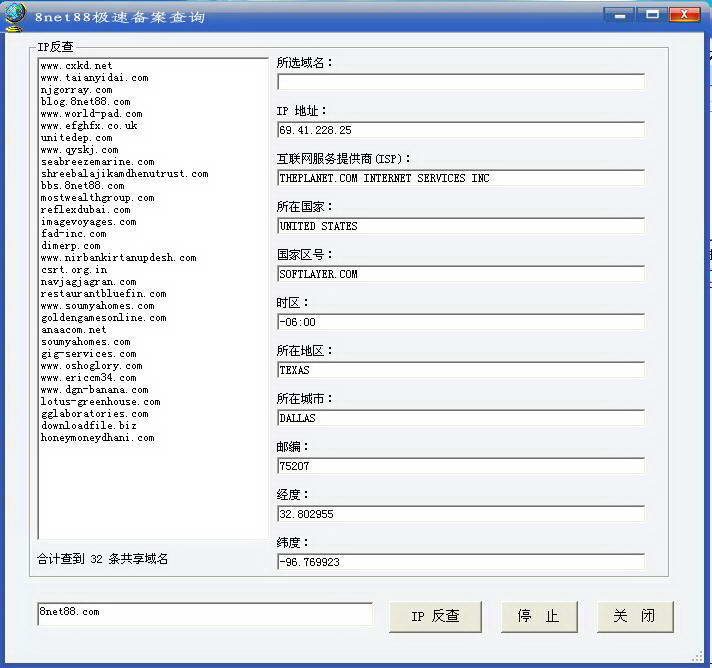This screenshot has width=712, height=668.
Task: Select www.efghfx.co.uk in the list
Action: (89, 126)
